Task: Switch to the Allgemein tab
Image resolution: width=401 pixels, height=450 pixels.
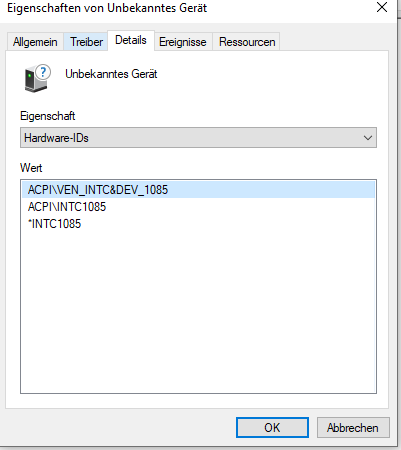Action: [x=35, y=42]
